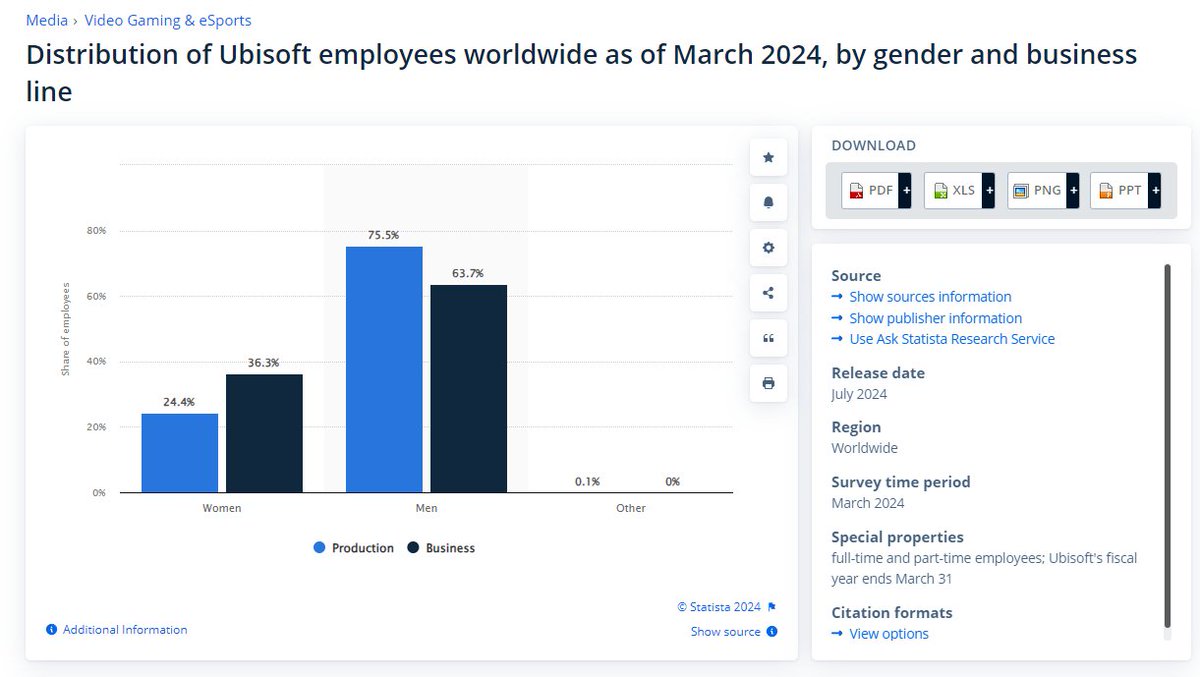1200x677 pixels.
Task: Click the Worldwide region value
Action: [x=865, y=448]
